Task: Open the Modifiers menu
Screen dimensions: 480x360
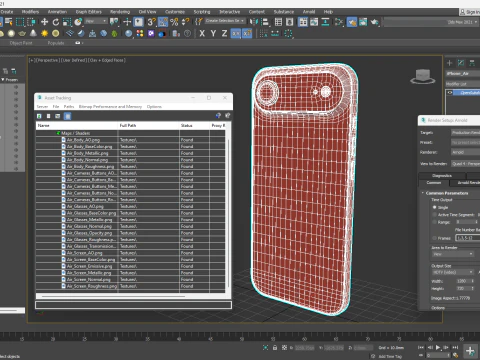Action: (30, 12)
